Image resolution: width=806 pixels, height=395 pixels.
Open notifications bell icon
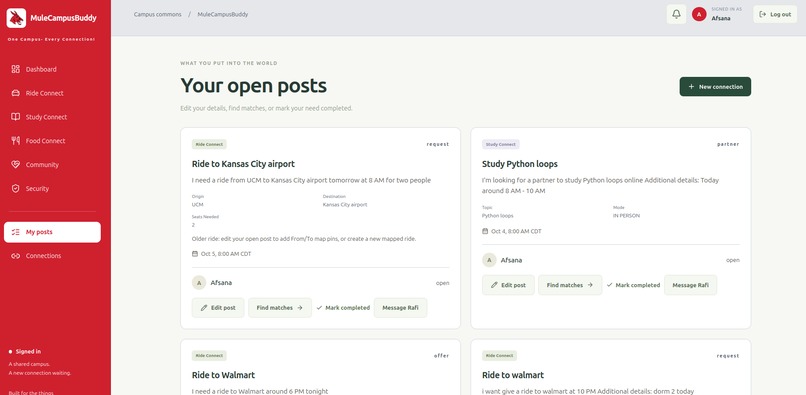pos(676,14)
